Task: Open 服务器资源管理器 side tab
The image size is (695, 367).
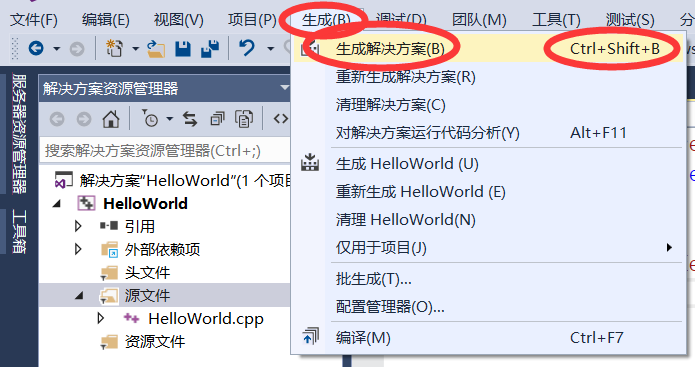Action: pyautogui.click(x=19, y=134)
